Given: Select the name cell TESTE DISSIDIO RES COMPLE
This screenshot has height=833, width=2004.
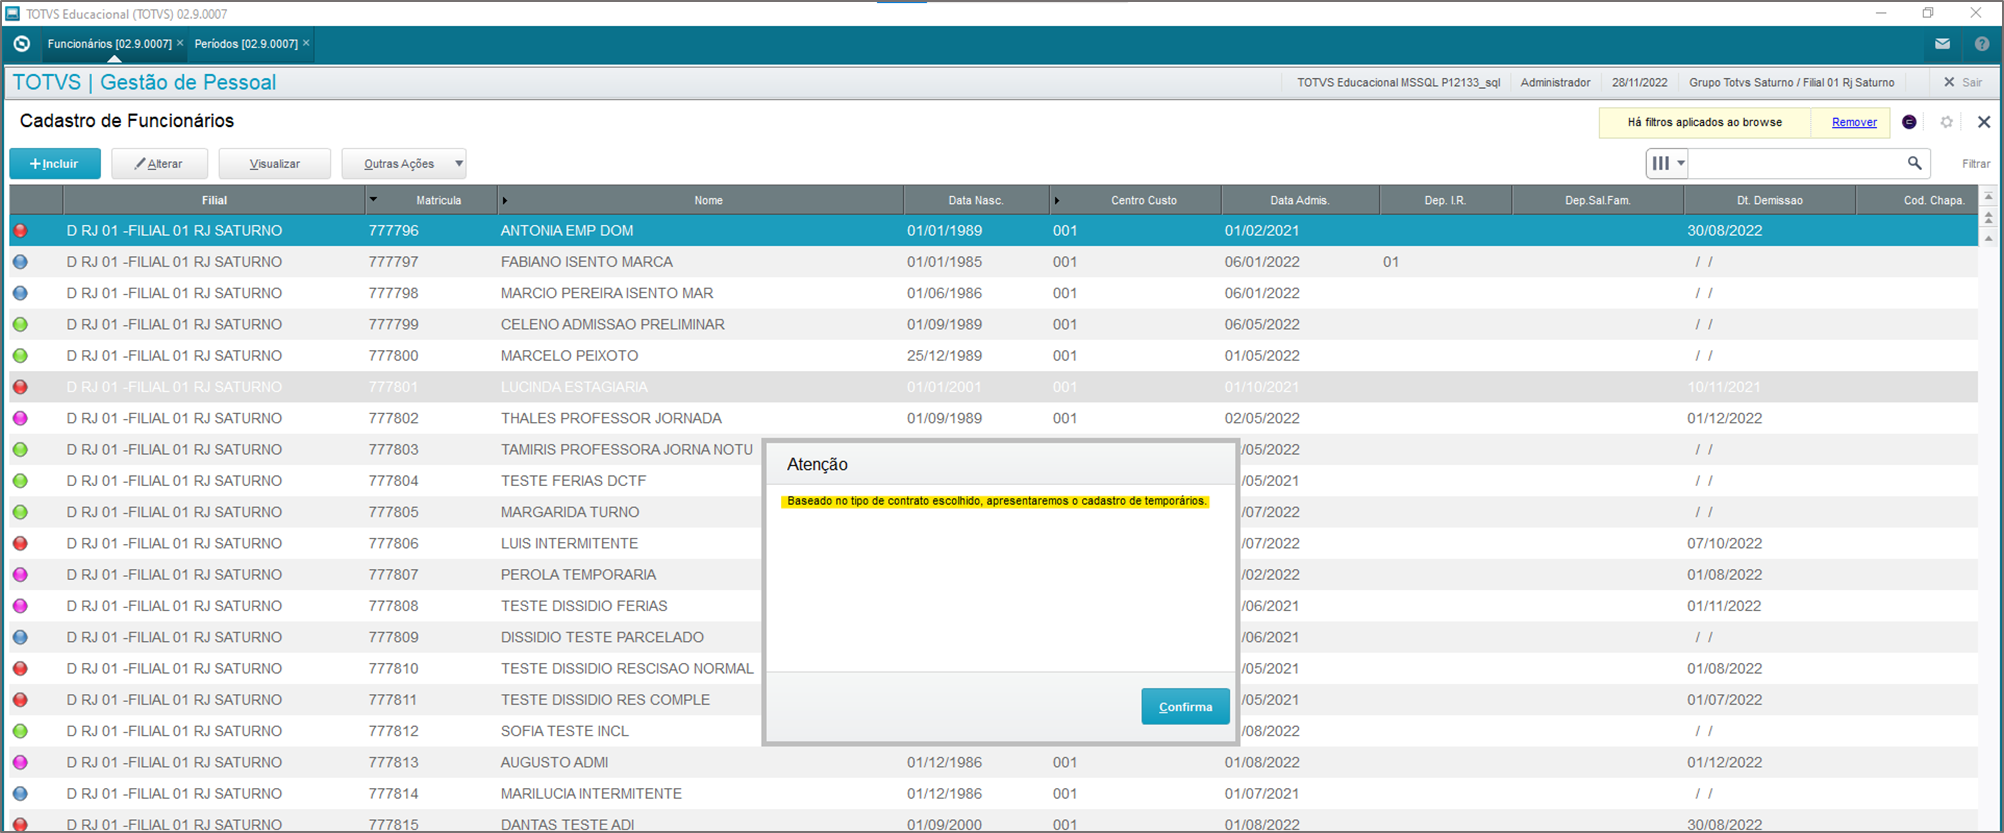Looking at the screenshot, I should pos(605,700).
